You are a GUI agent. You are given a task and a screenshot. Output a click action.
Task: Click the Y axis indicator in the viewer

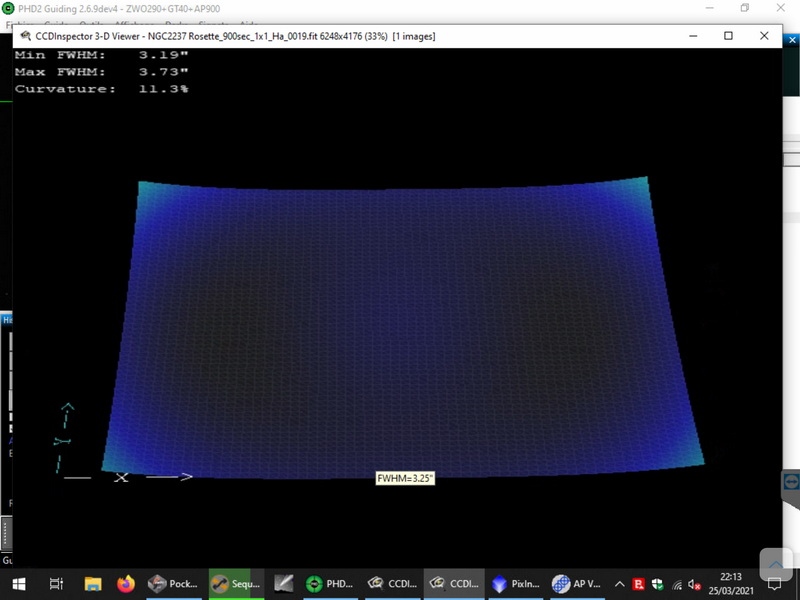62,441
